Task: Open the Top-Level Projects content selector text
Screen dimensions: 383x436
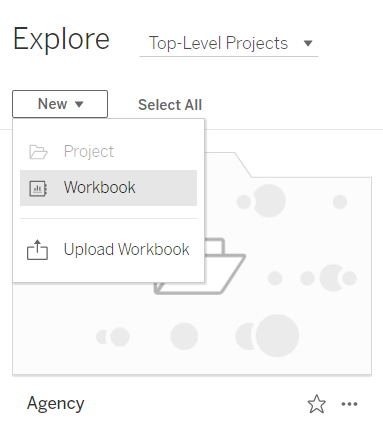Action: click(x=218, y=43)
